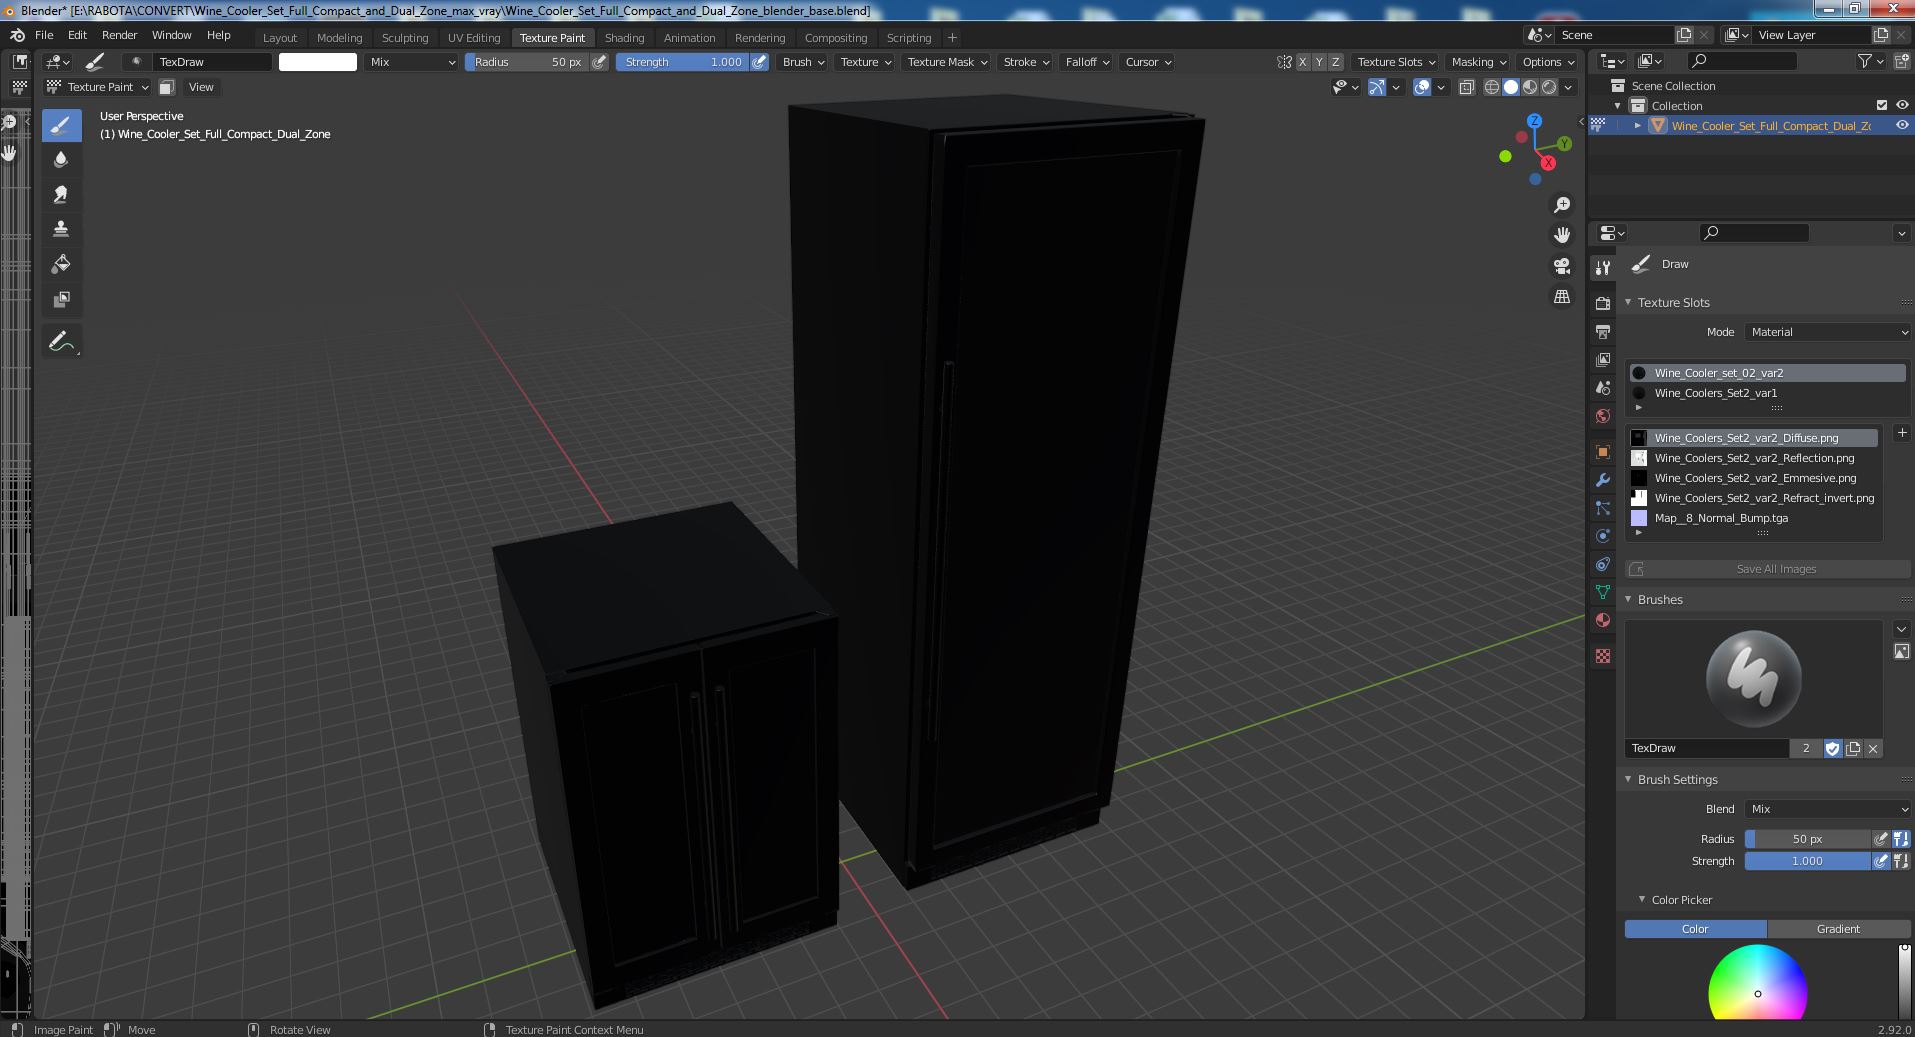The image size is (1915, 1037).
Task: Open Mode Material dropdown in Texture Slots
Action: pyautogui.click(x=1828, y=332)
